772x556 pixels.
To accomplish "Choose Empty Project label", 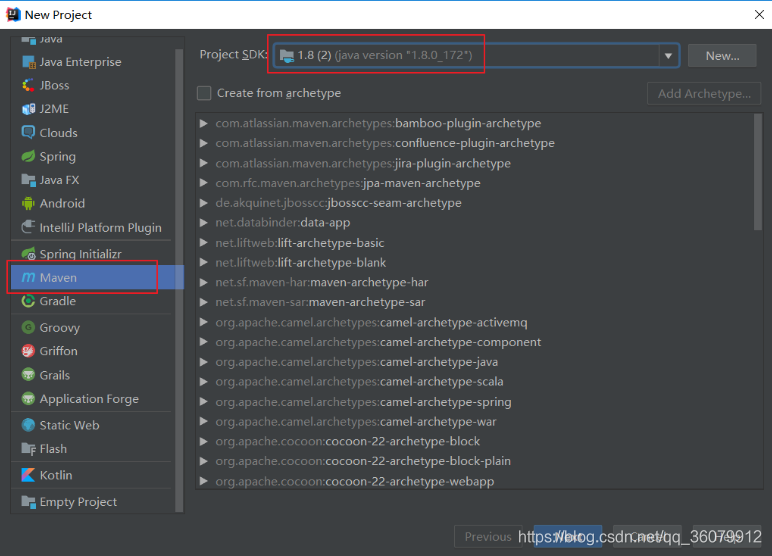I will click(x=78, y=502).
